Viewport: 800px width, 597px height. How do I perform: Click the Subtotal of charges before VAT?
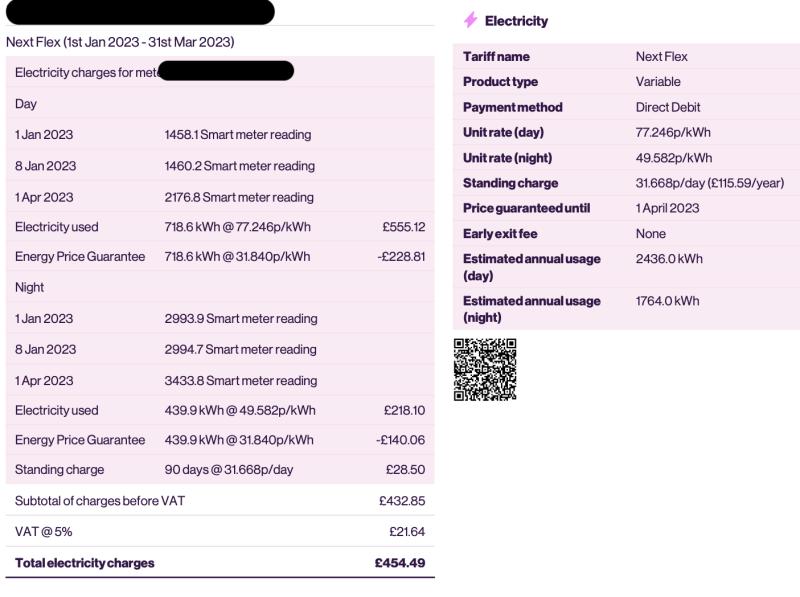click(x=100, y=501)
